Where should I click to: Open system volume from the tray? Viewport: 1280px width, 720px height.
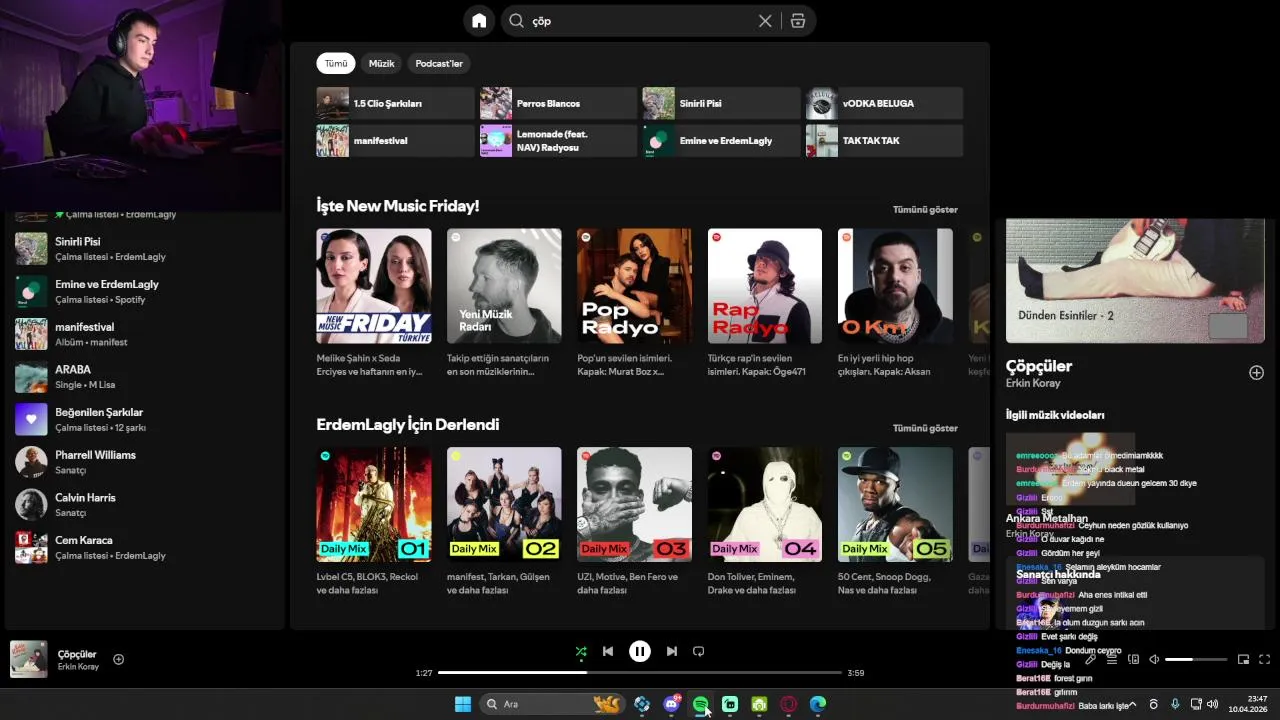(x=1212, y=704)
